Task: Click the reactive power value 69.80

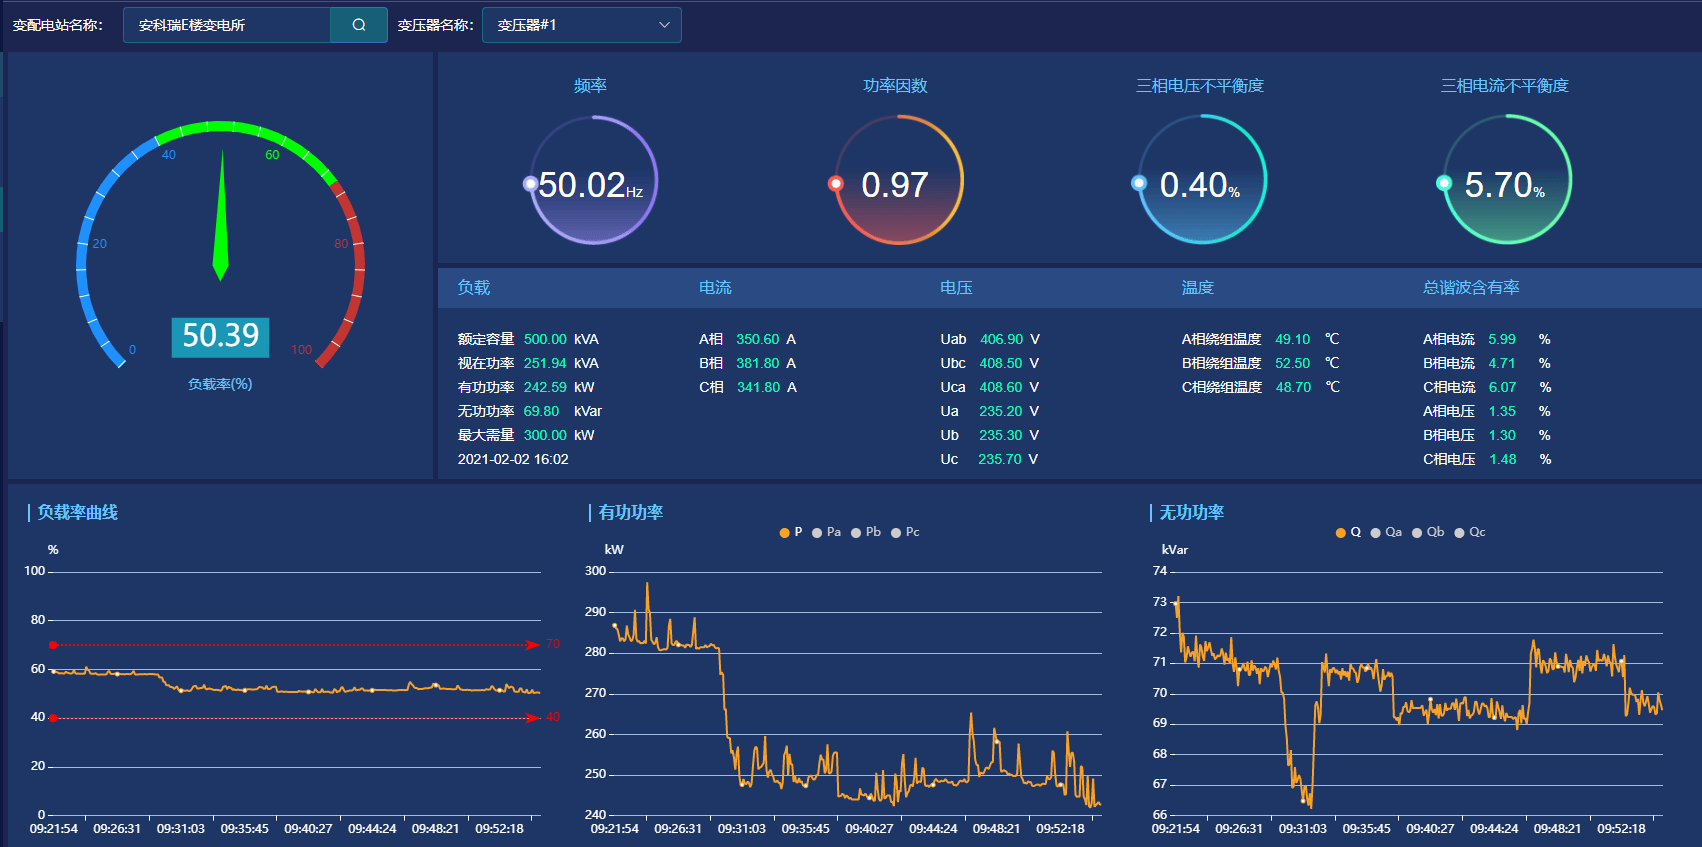Action: pos(541,412)
